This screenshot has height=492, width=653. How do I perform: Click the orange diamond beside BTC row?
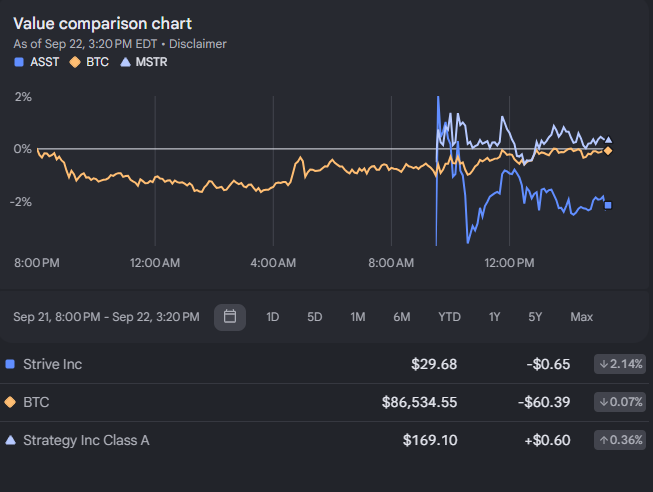[x=10, y=402]
